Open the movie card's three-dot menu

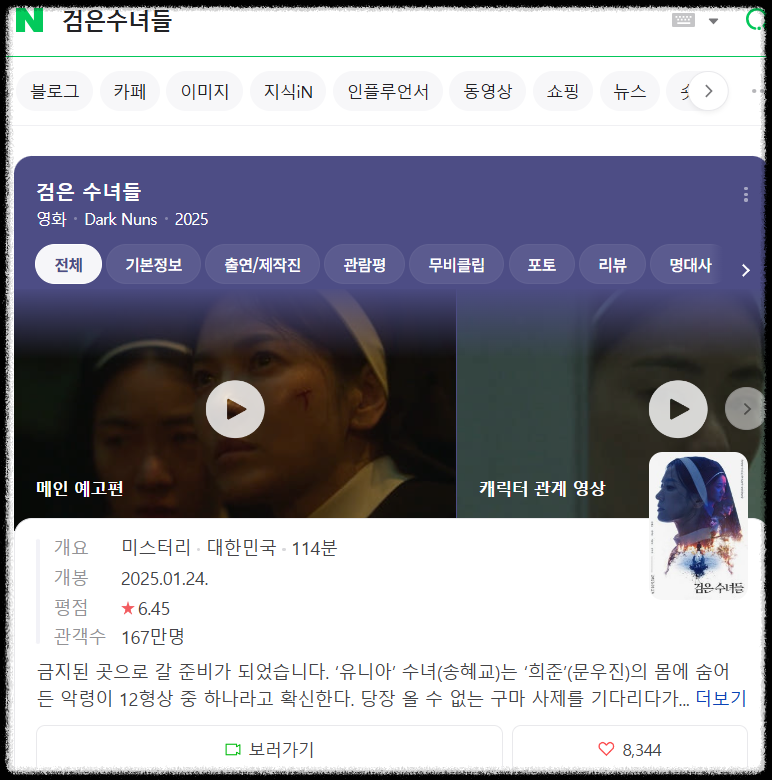pyautogui.click(x=745, y=195)
